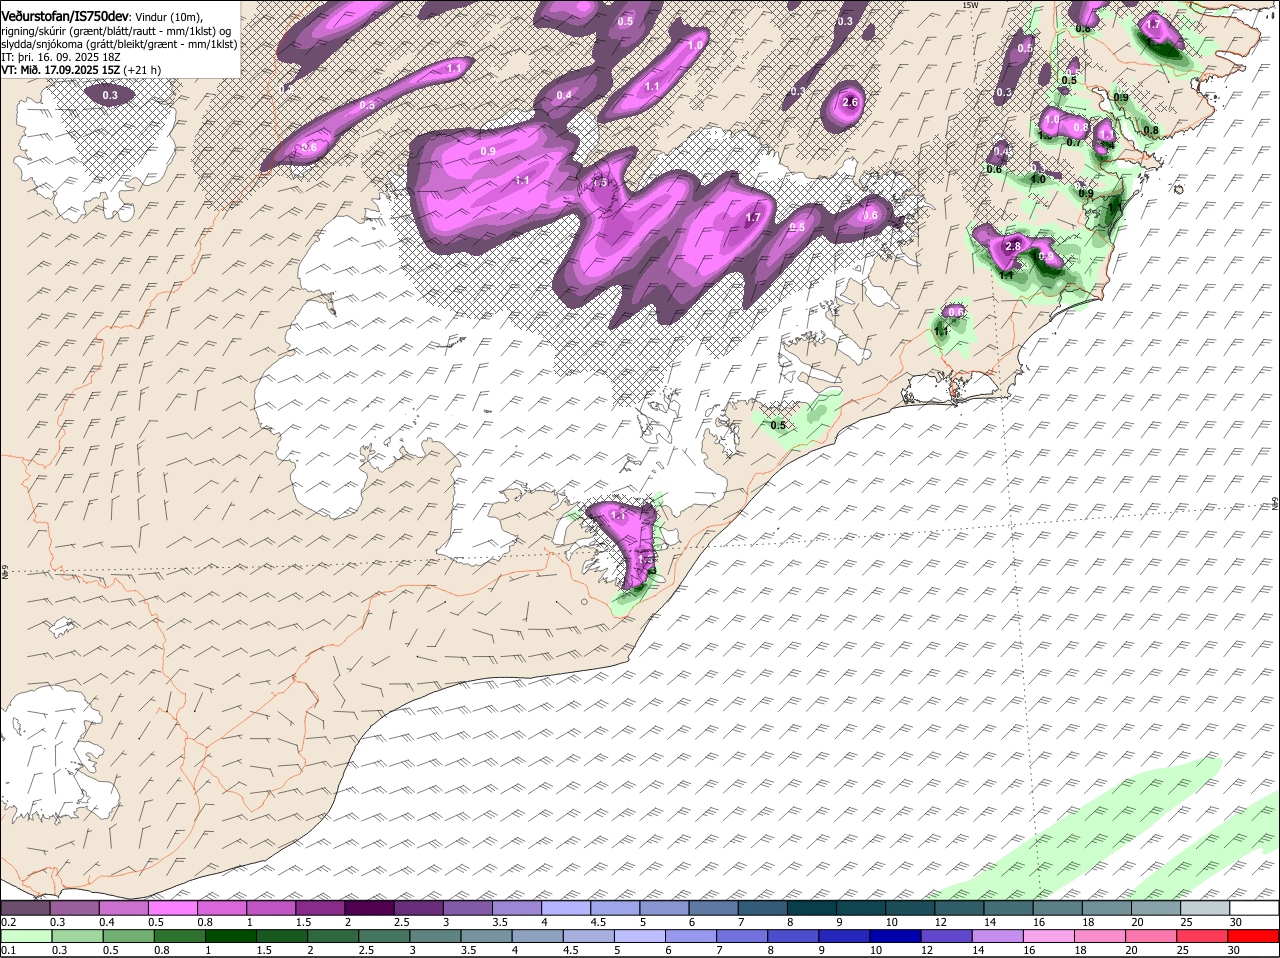This screenshot has height=958, width=1280.
Task: Click the bold 'VT: Mið. 17.09.2025 15Z' line
Action: click(x=61, y=70)
